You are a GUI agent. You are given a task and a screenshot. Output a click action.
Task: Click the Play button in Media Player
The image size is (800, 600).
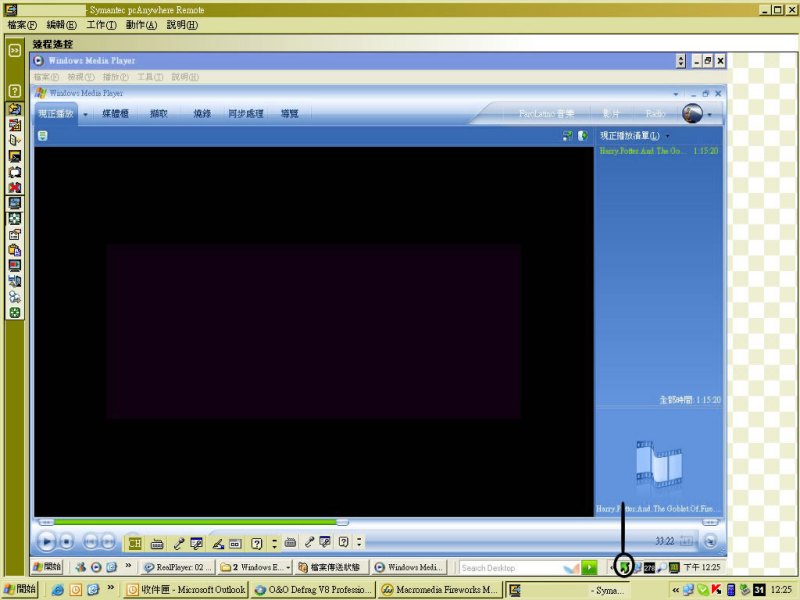coord(46,541)
